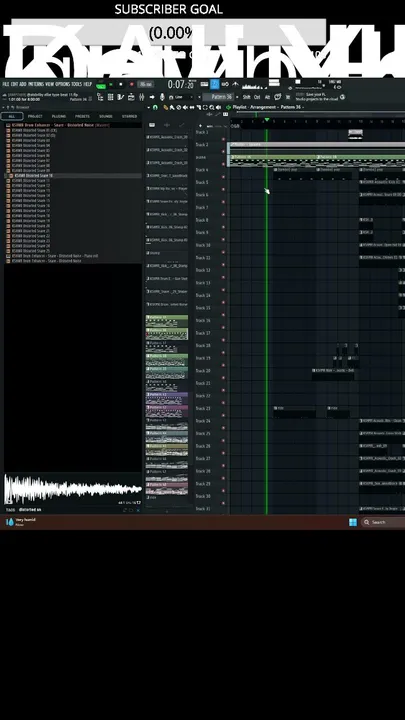Open the Windows Start button

tap(353, 522)
